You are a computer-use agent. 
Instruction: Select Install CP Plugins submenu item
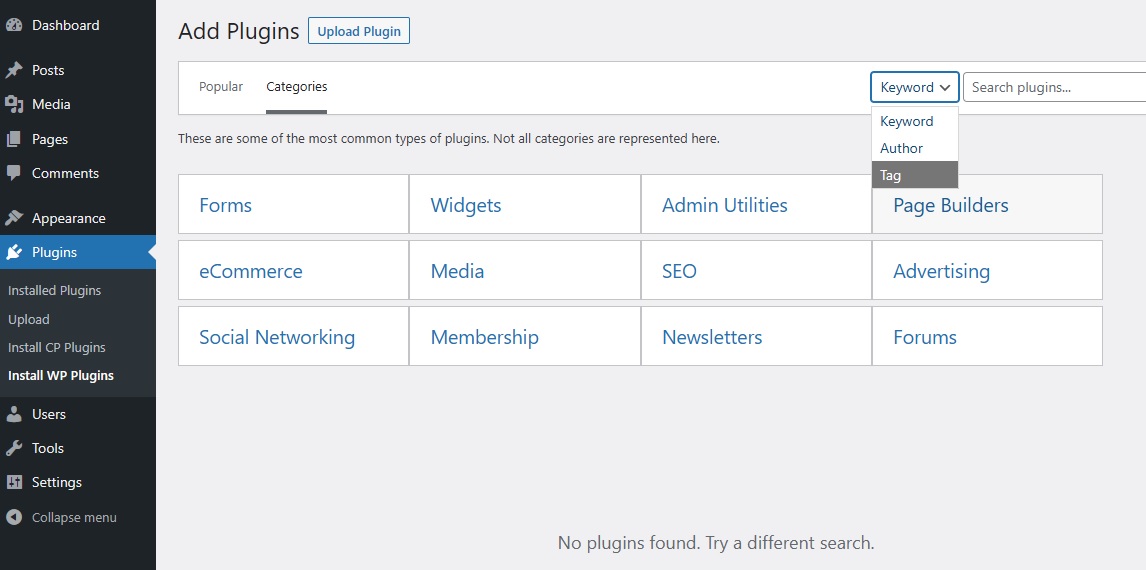pos(57,347)
